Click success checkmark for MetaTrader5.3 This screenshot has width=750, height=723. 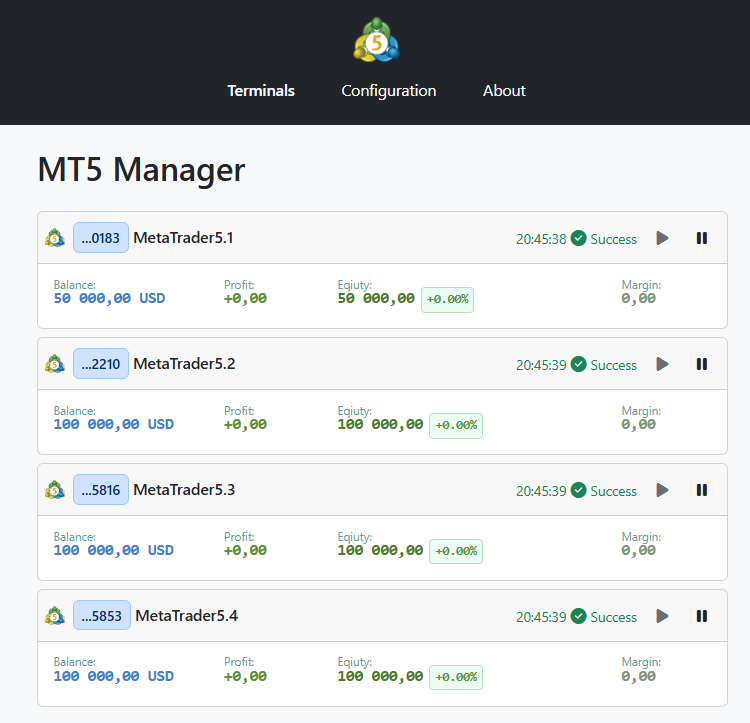579,490
